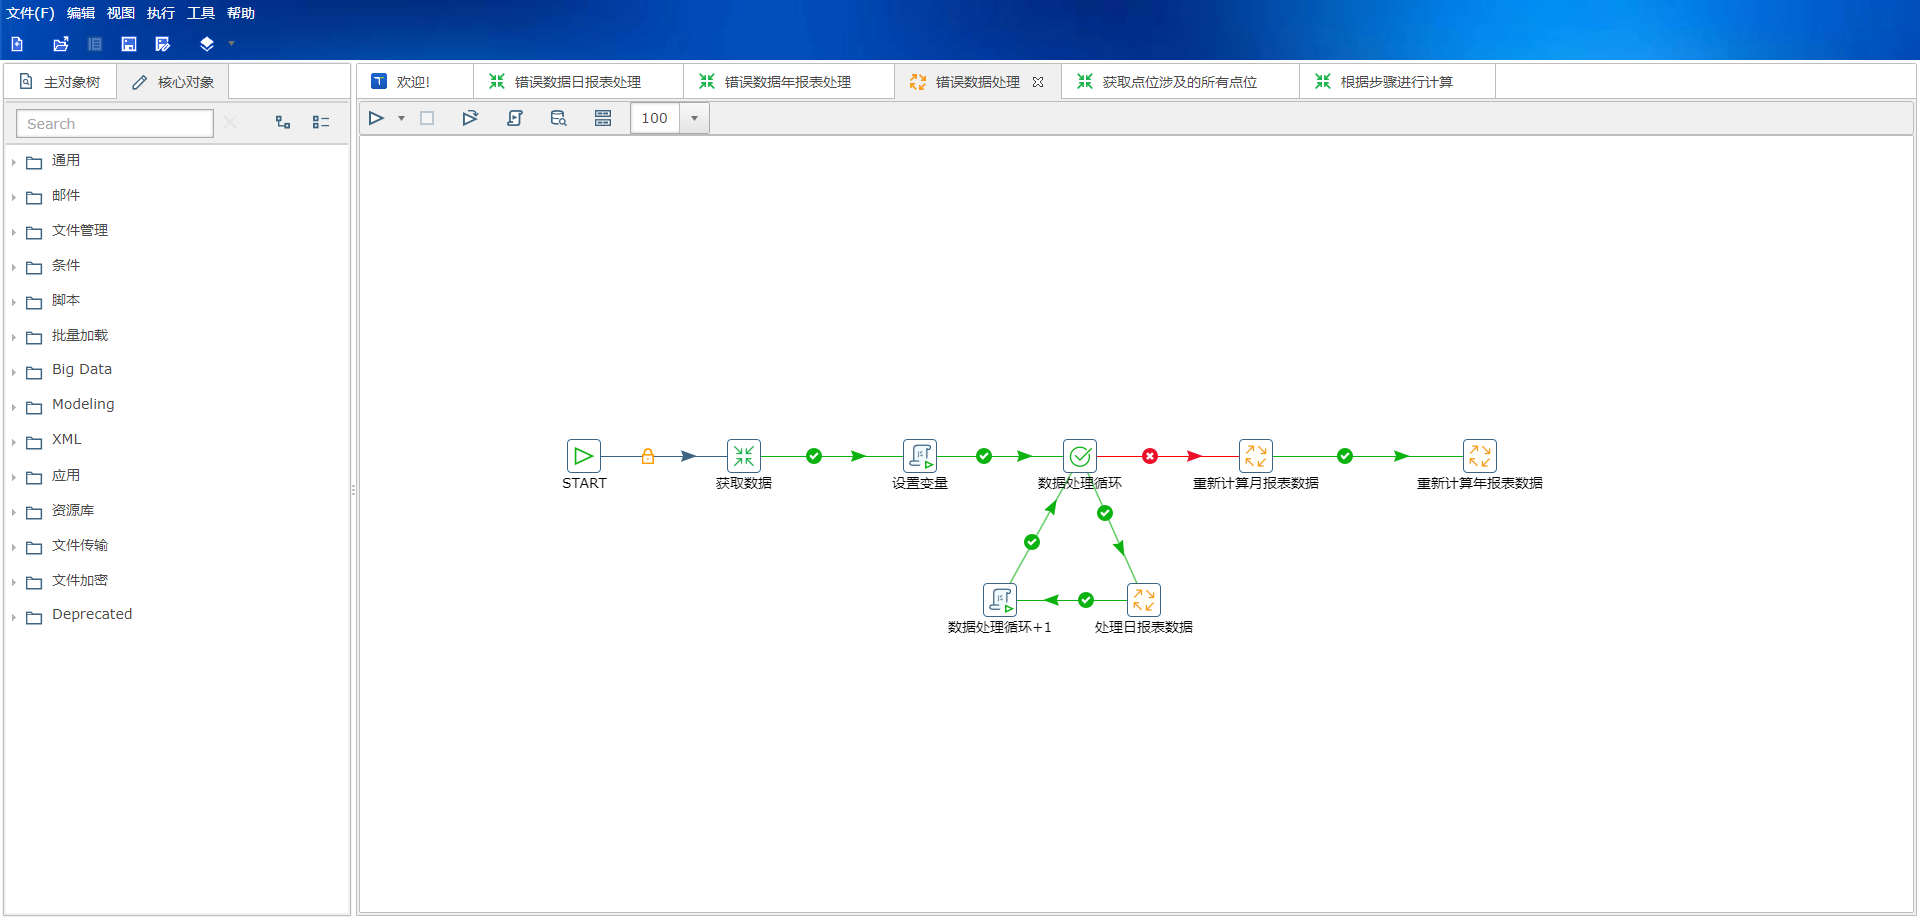Click the explore database icon
Screen dimensions: 1920x919
[x=558, y=118]
